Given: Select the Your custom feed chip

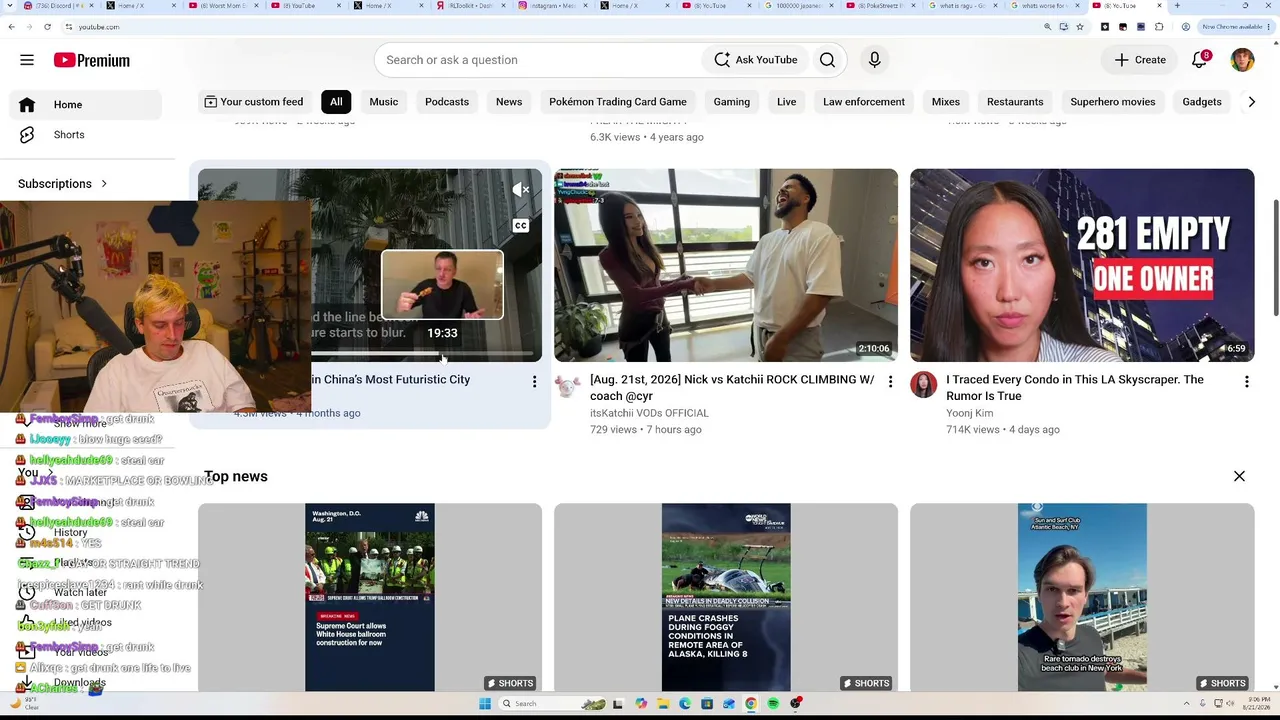Looking at the screenshot, I should pyautogui.click(x=253, y=102).
